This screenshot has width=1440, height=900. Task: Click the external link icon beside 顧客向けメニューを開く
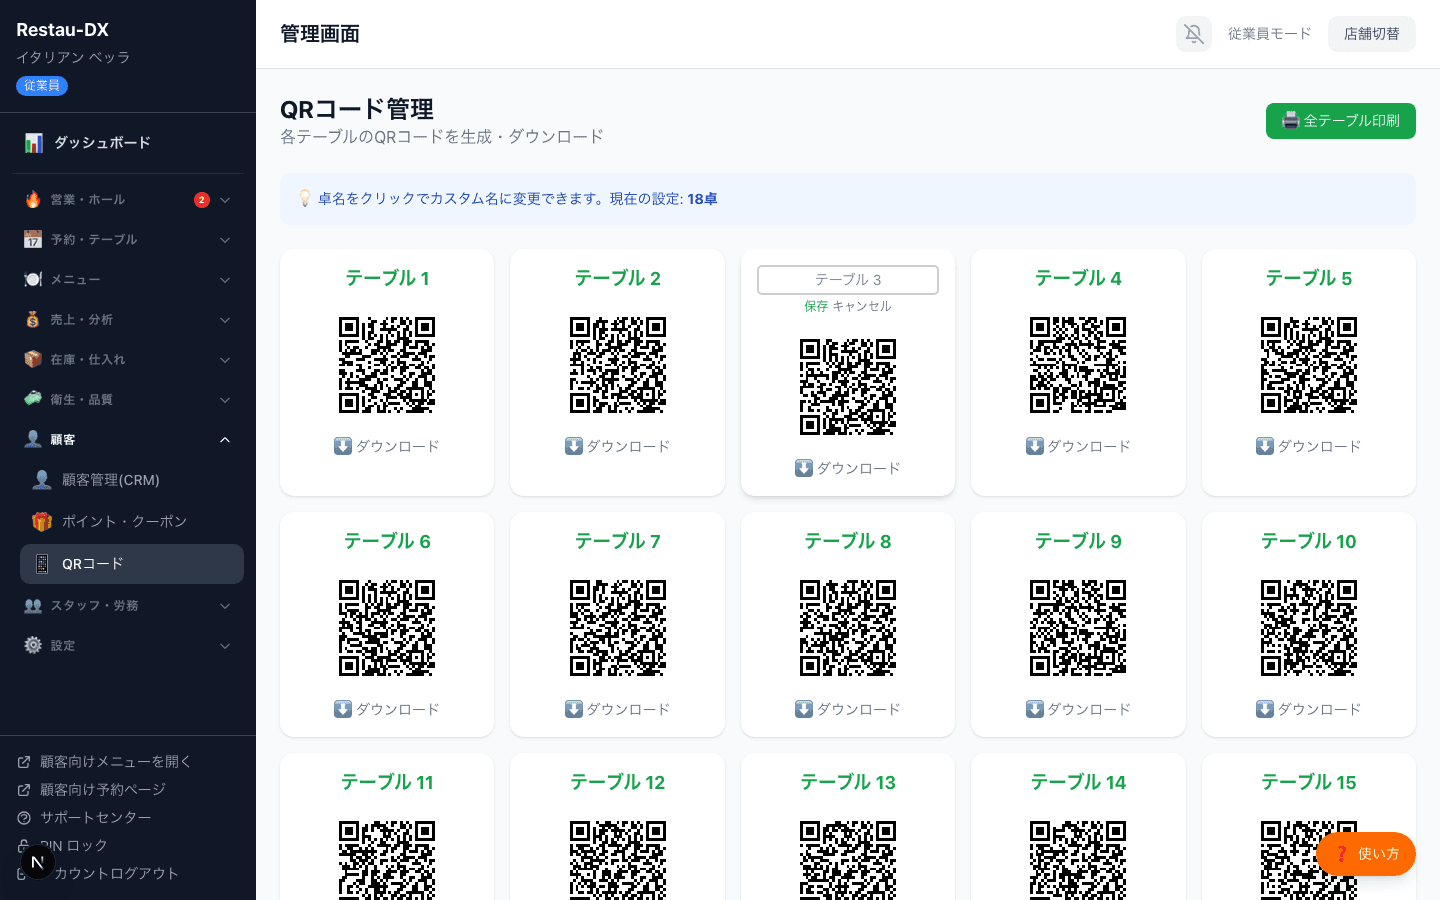[x=24, y=762]
